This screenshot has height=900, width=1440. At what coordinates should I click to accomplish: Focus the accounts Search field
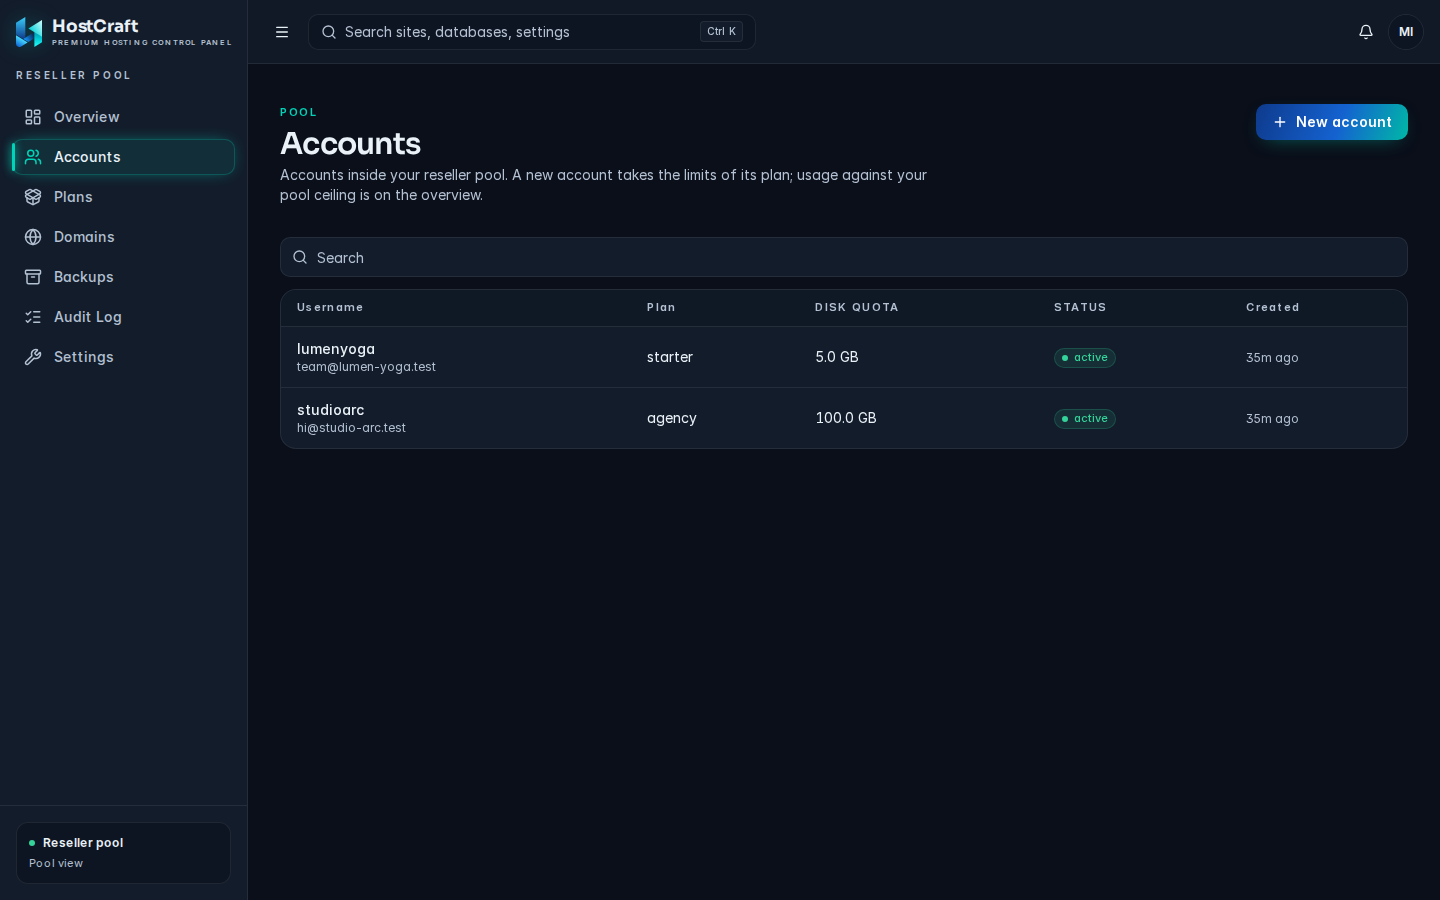844,257
